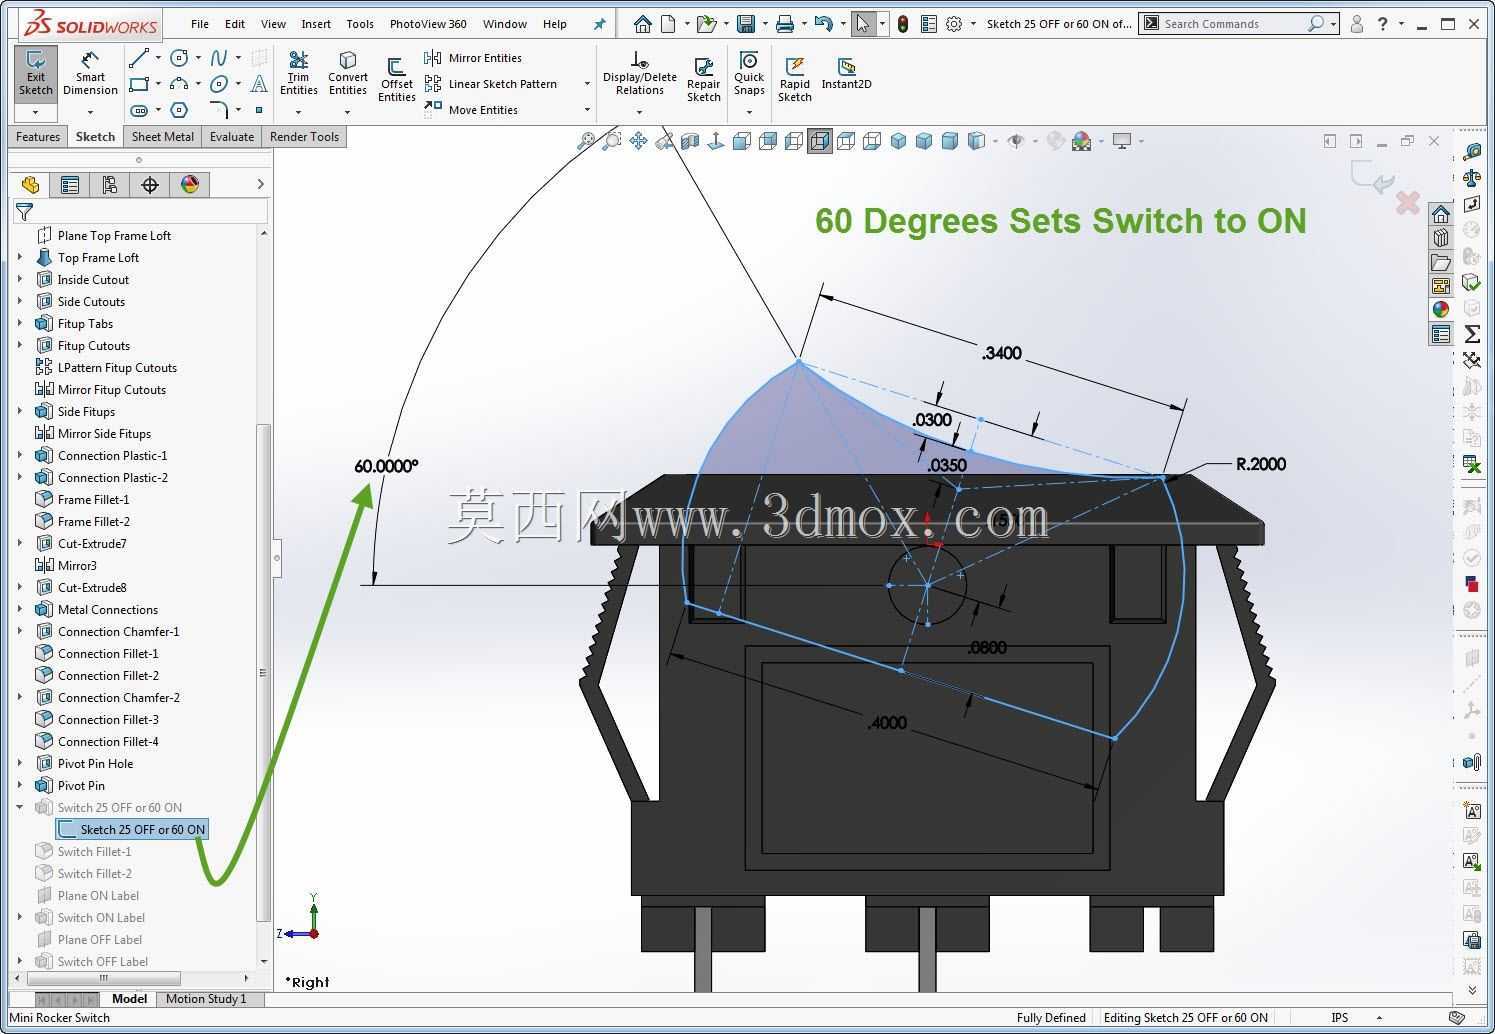
Task: Expand the Connection Plastic-1 feature
Action: pos(20,455)
